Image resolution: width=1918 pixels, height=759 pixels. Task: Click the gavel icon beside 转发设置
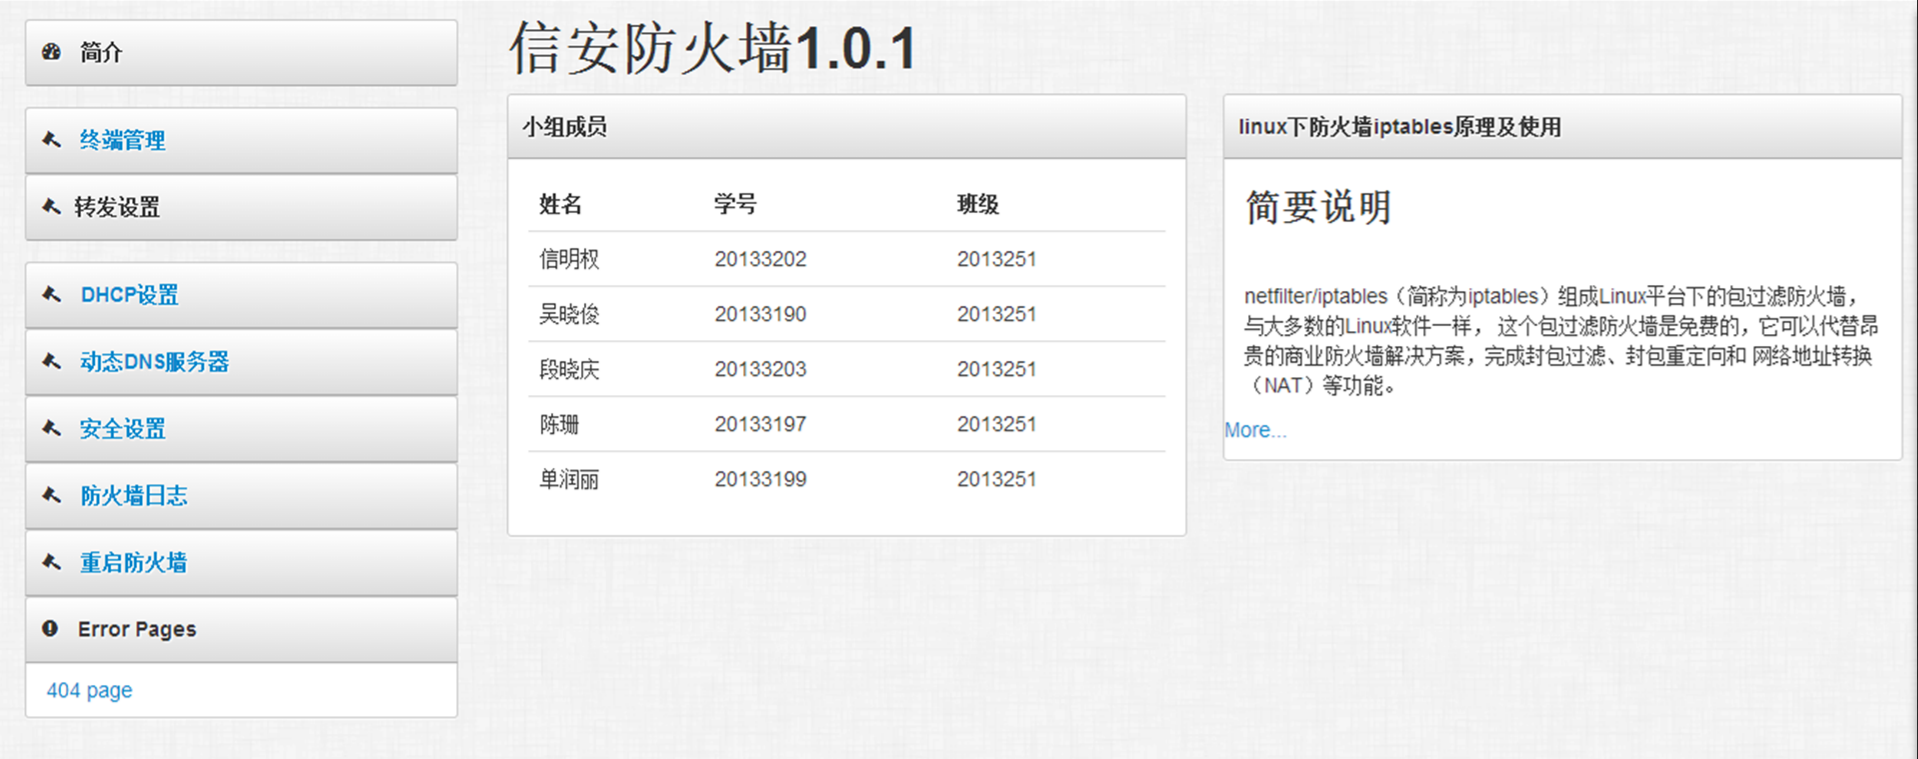(51, 207)
